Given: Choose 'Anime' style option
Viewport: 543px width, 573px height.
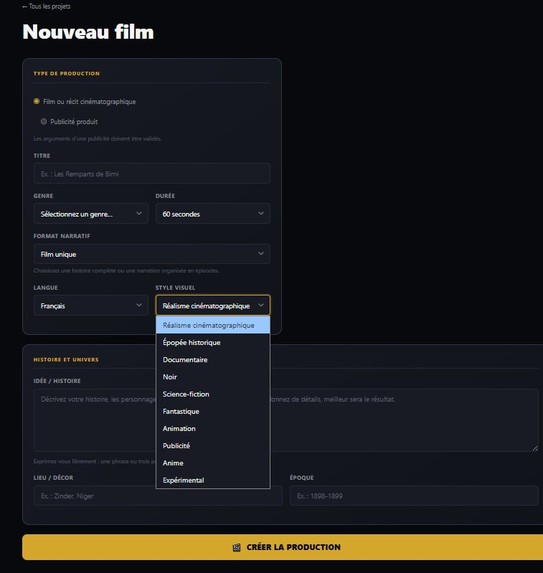Looking at the screenshot, I should 213,463.
